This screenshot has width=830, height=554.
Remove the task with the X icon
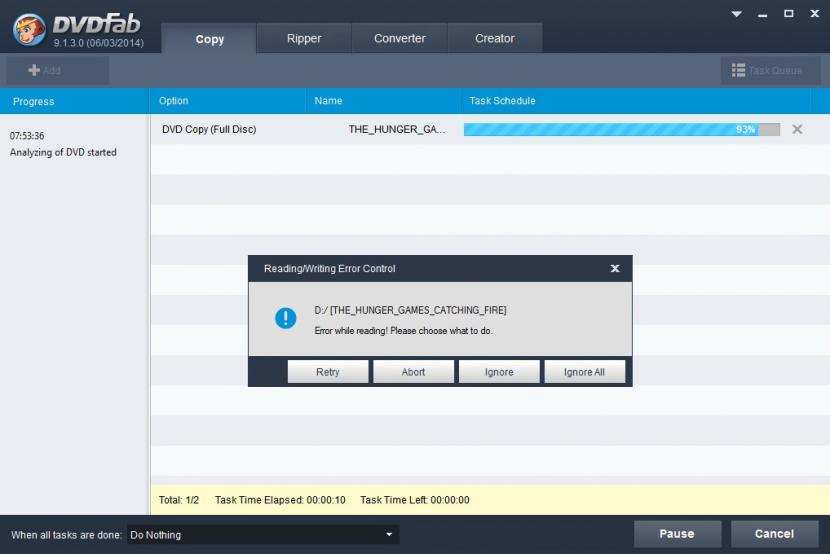[x=797, y=129]
